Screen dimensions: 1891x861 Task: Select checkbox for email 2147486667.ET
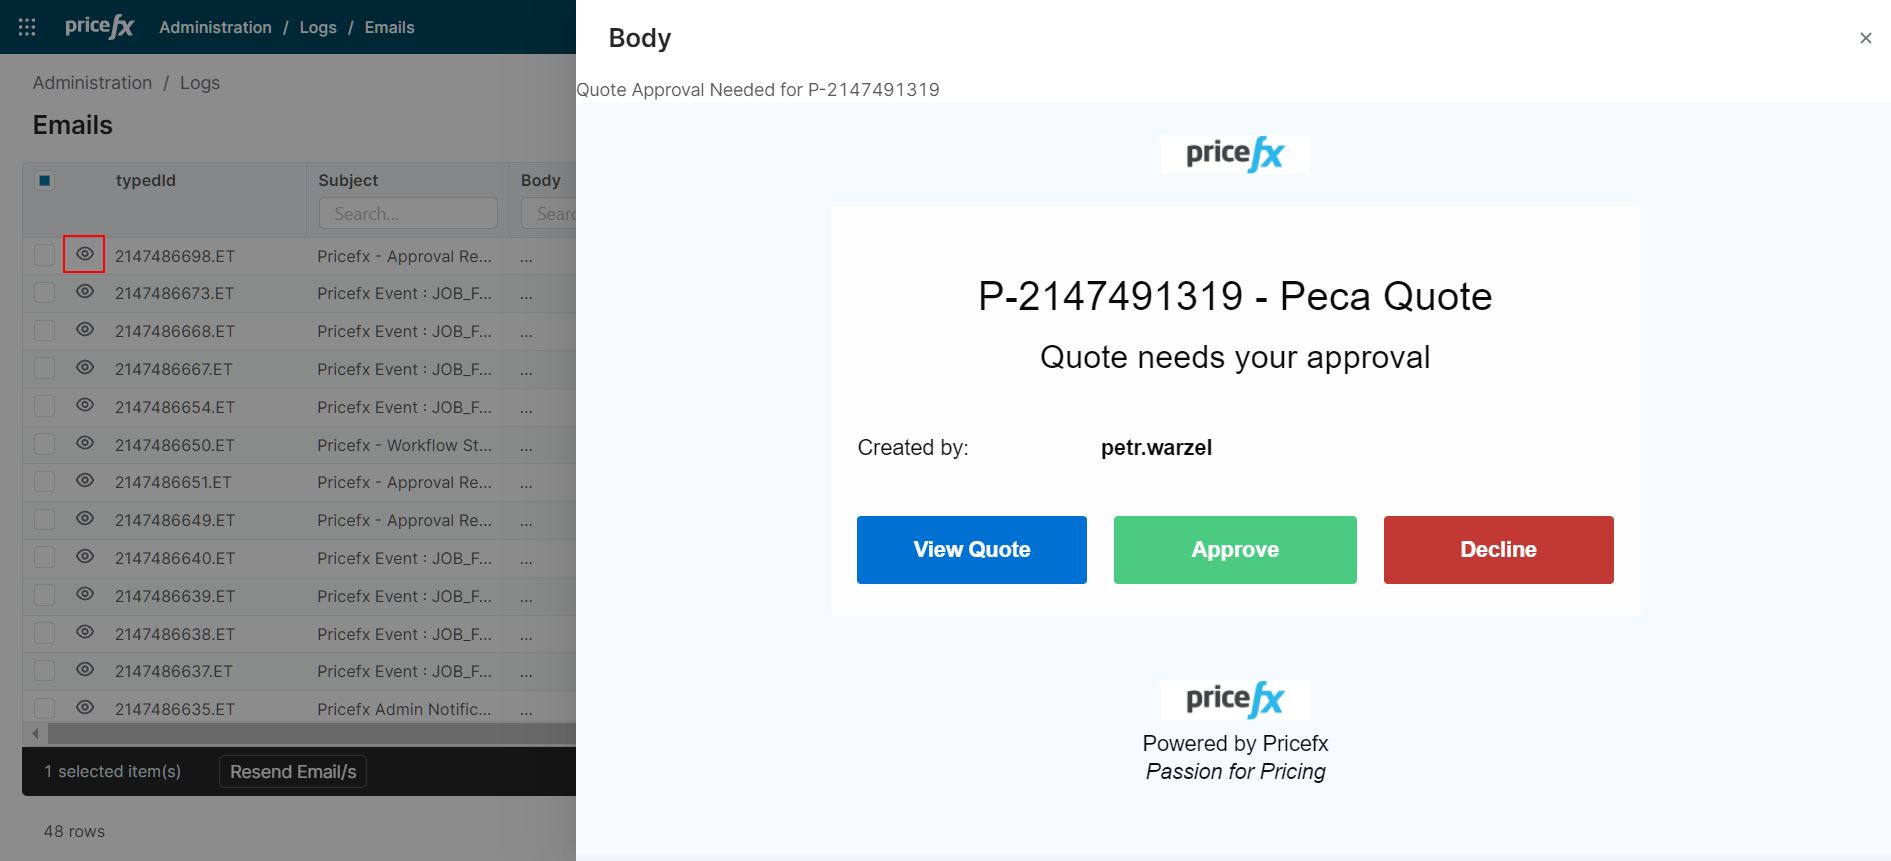point(45,368)
